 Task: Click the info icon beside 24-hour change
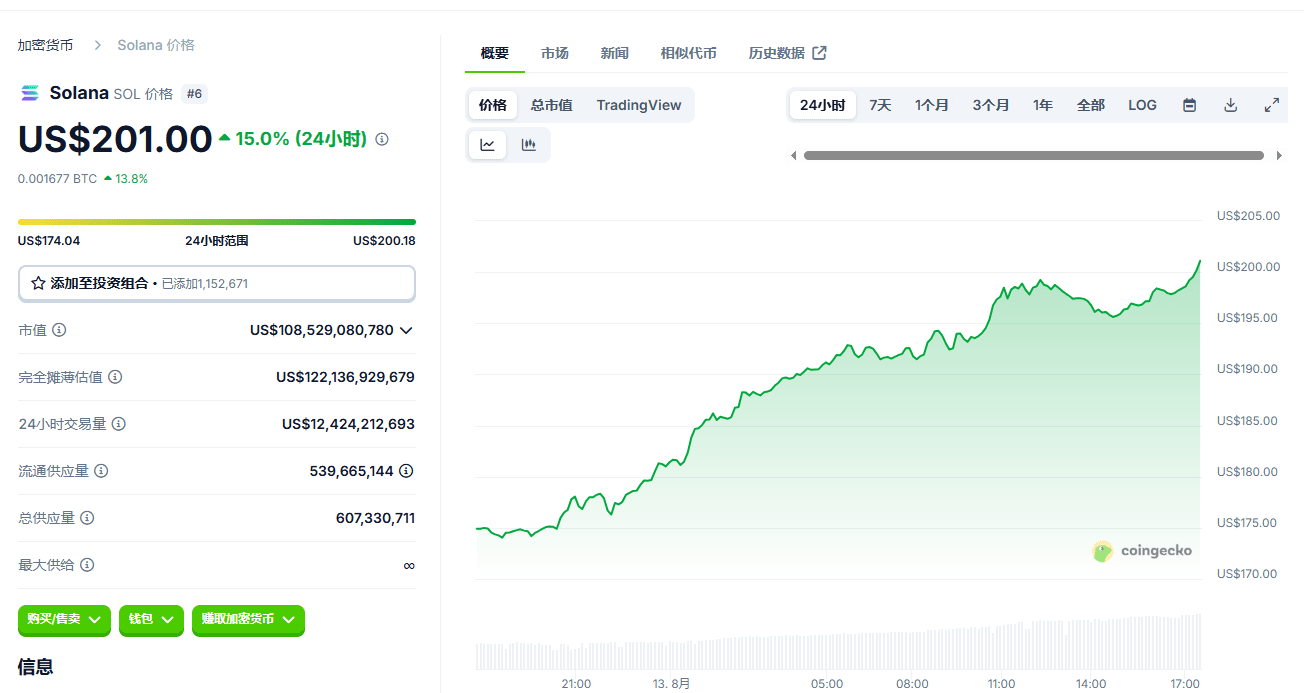click(382, 139)
